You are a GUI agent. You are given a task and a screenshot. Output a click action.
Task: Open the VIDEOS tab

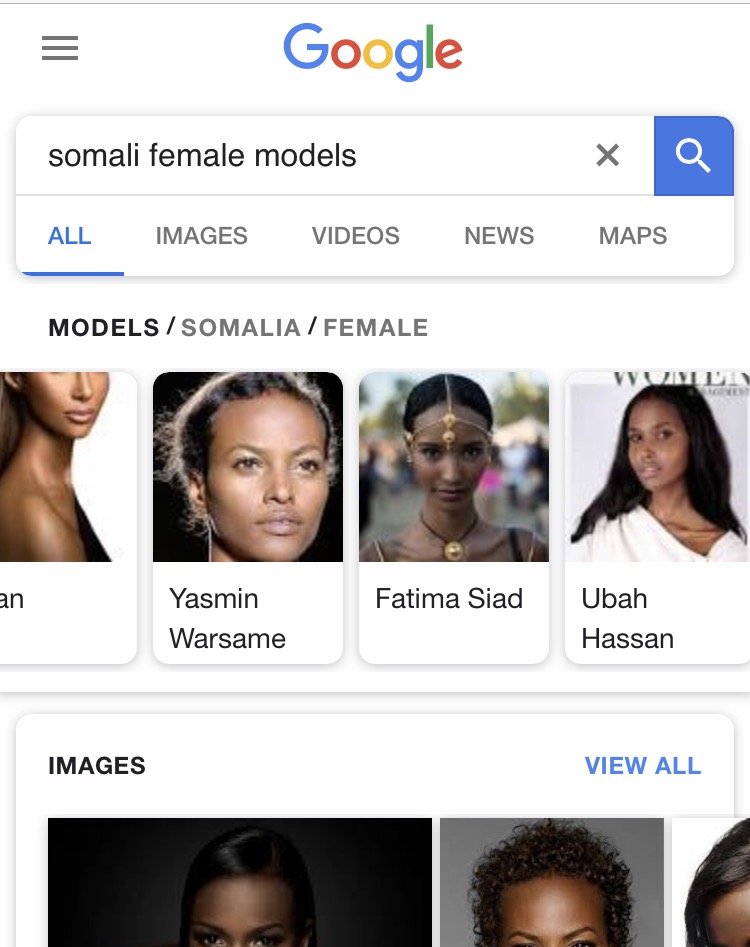355,236
